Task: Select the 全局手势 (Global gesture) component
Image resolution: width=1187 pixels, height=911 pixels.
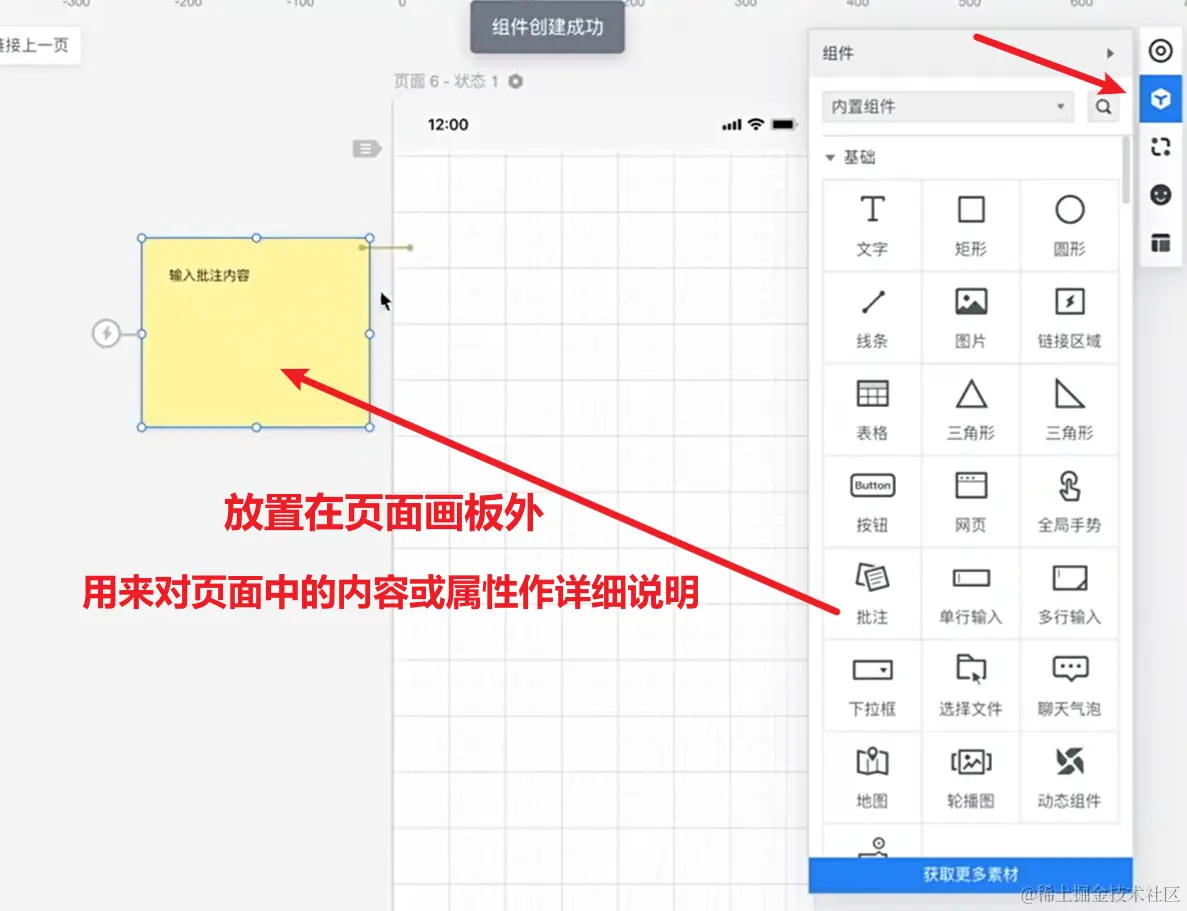Action: tap(1069, 500)
